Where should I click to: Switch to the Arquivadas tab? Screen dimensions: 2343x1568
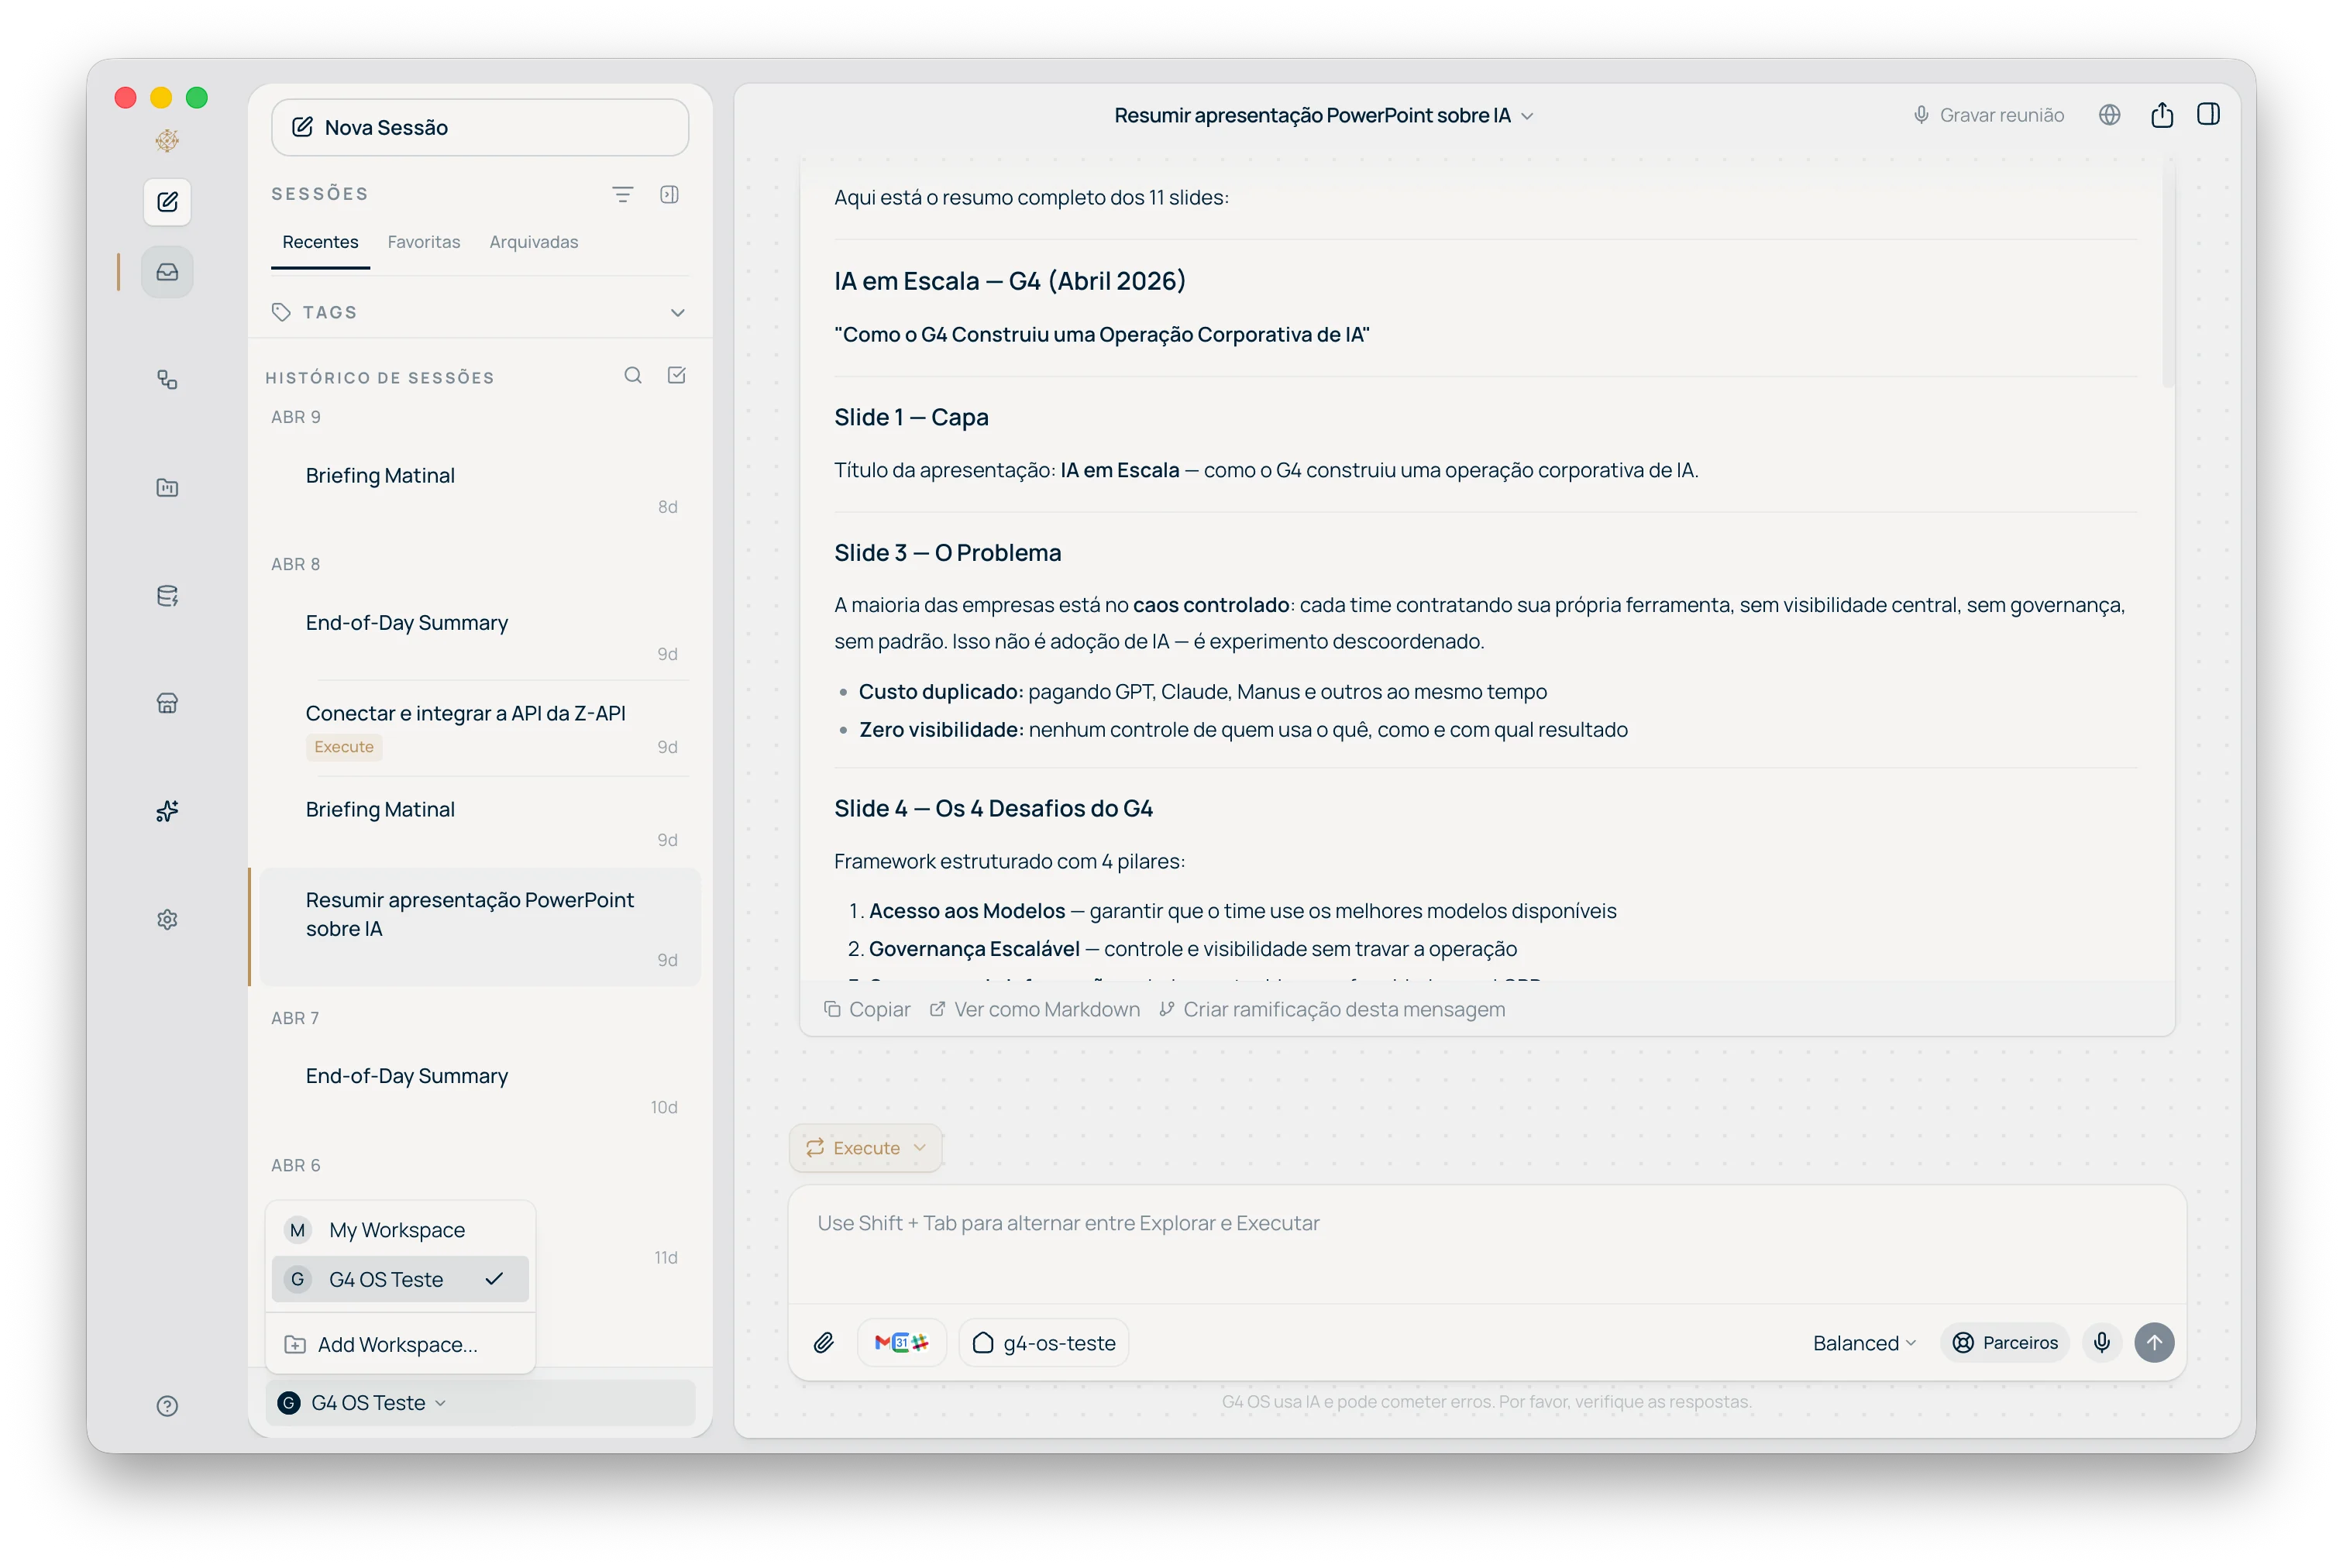click(534, 242)
